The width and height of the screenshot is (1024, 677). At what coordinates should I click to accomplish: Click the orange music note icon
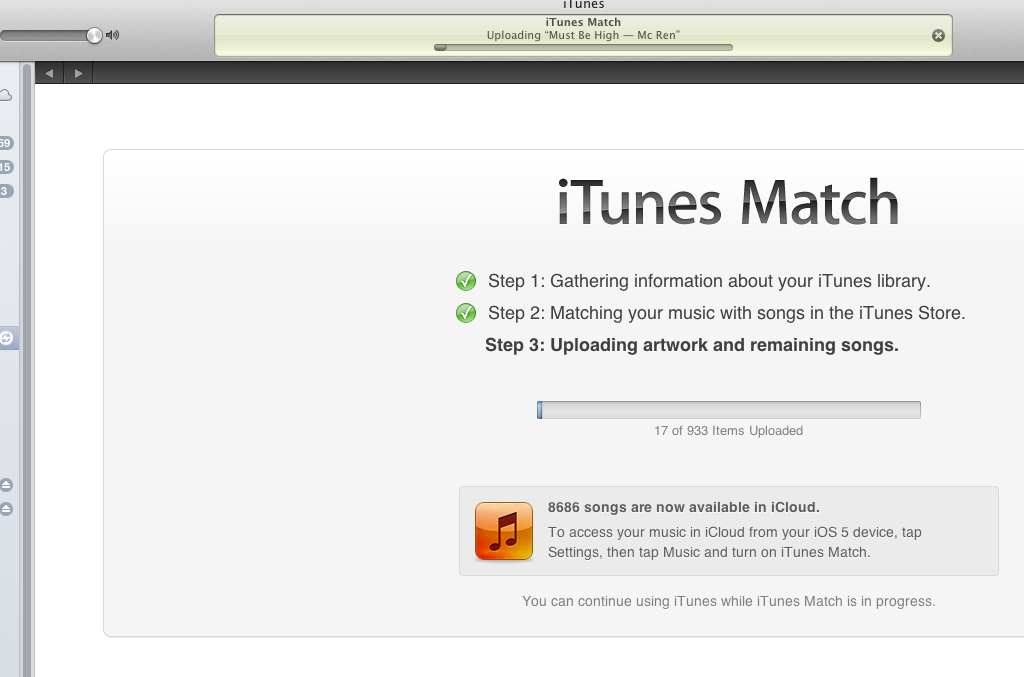[504, 531]
